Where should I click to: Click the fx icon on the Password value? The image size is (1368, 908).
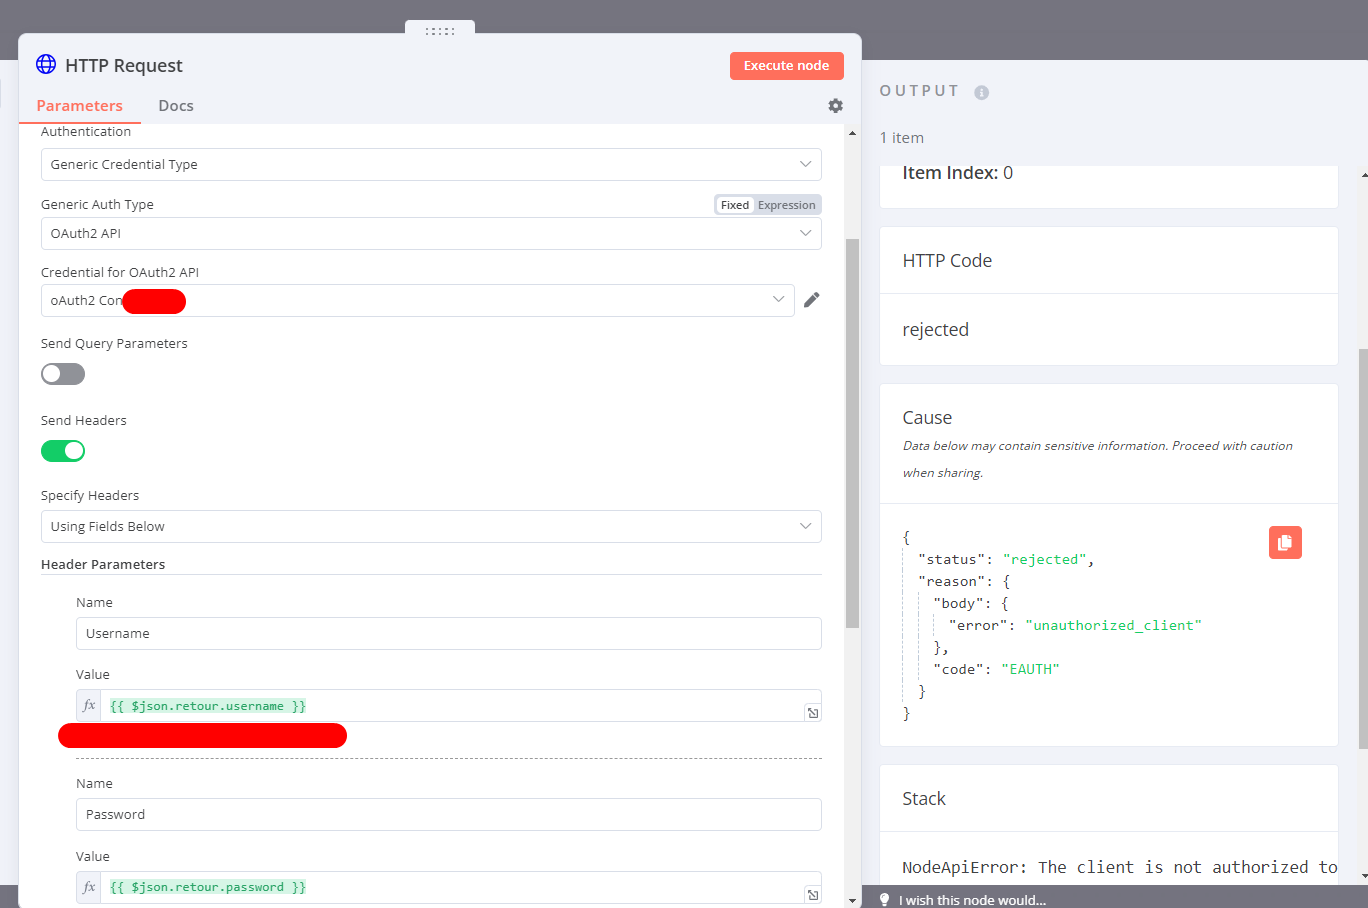point(88,887)
